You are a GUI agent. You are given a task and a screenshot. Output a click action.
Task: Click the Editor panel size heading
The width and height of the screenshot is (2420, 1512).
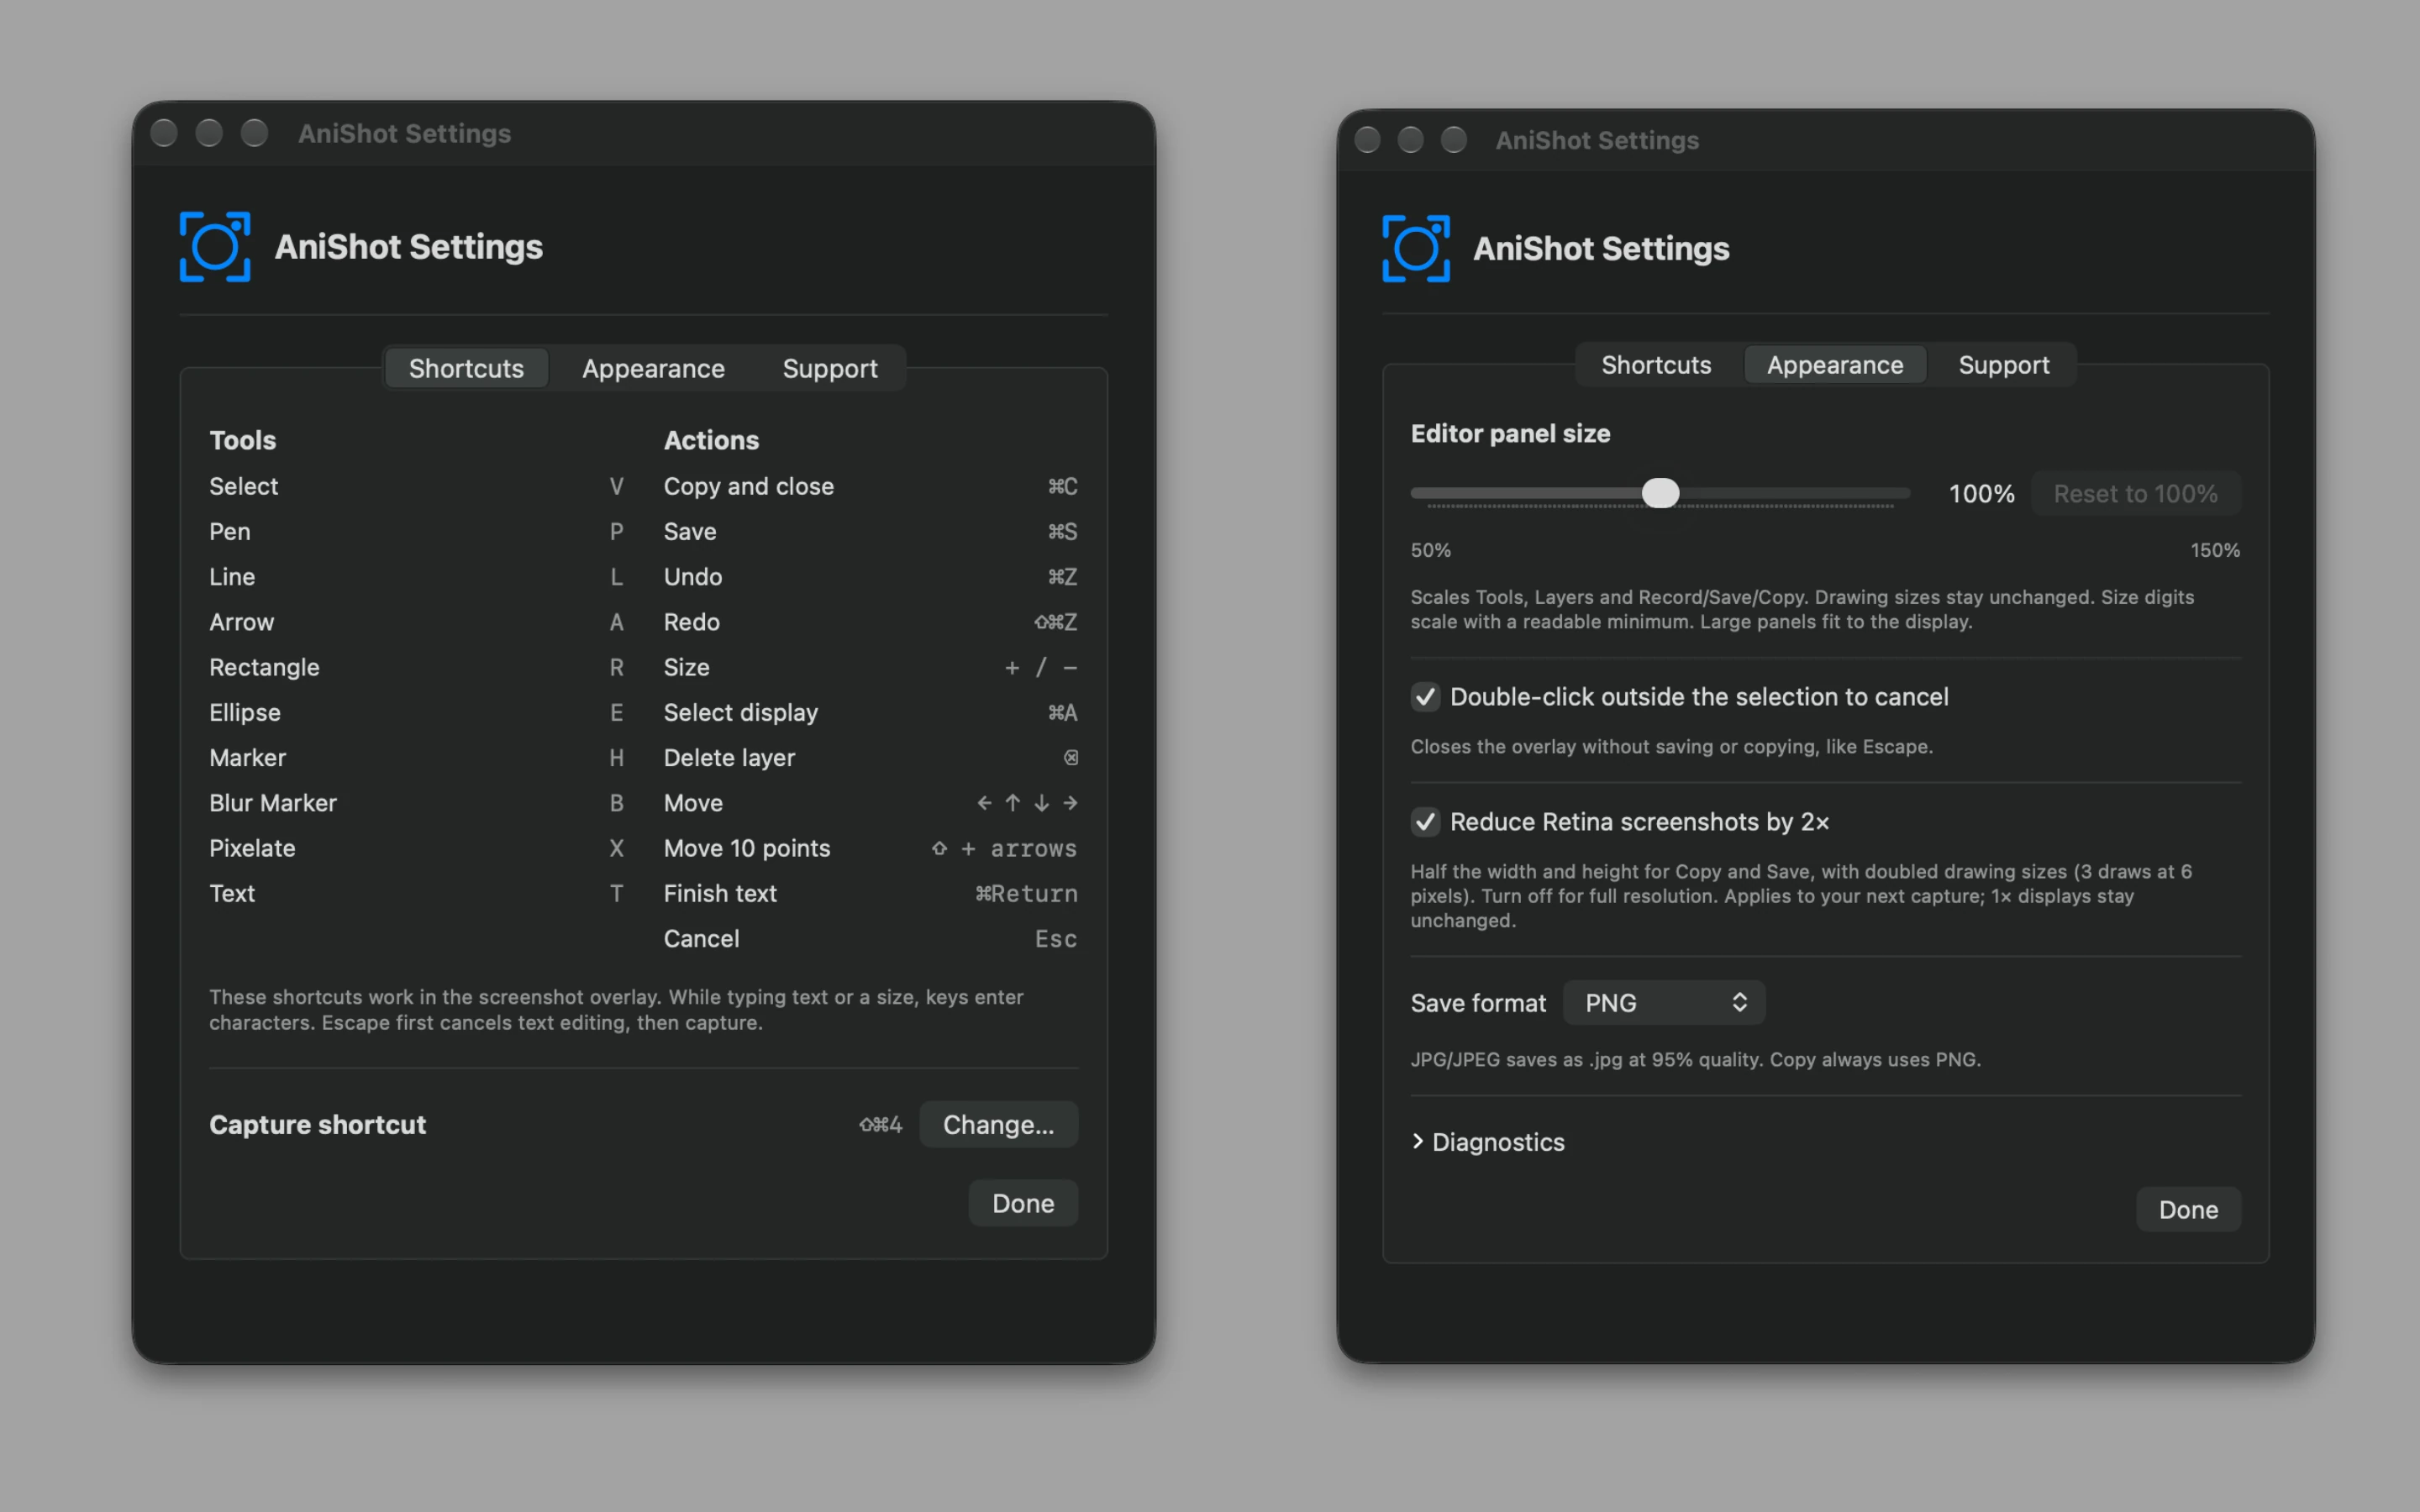[x=1510, y=433]
